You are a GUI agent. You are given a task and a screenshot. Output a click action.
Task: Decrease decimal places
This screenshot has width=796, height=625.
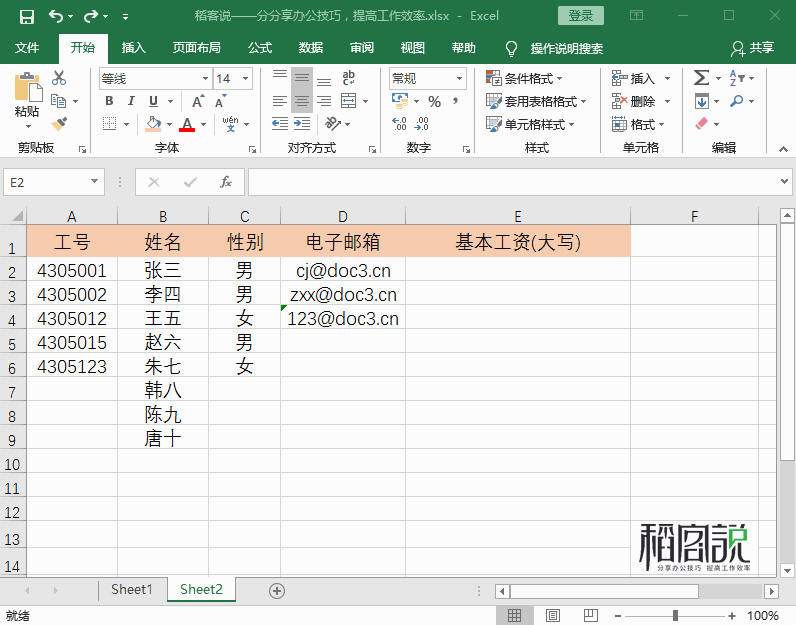(422, 124)
